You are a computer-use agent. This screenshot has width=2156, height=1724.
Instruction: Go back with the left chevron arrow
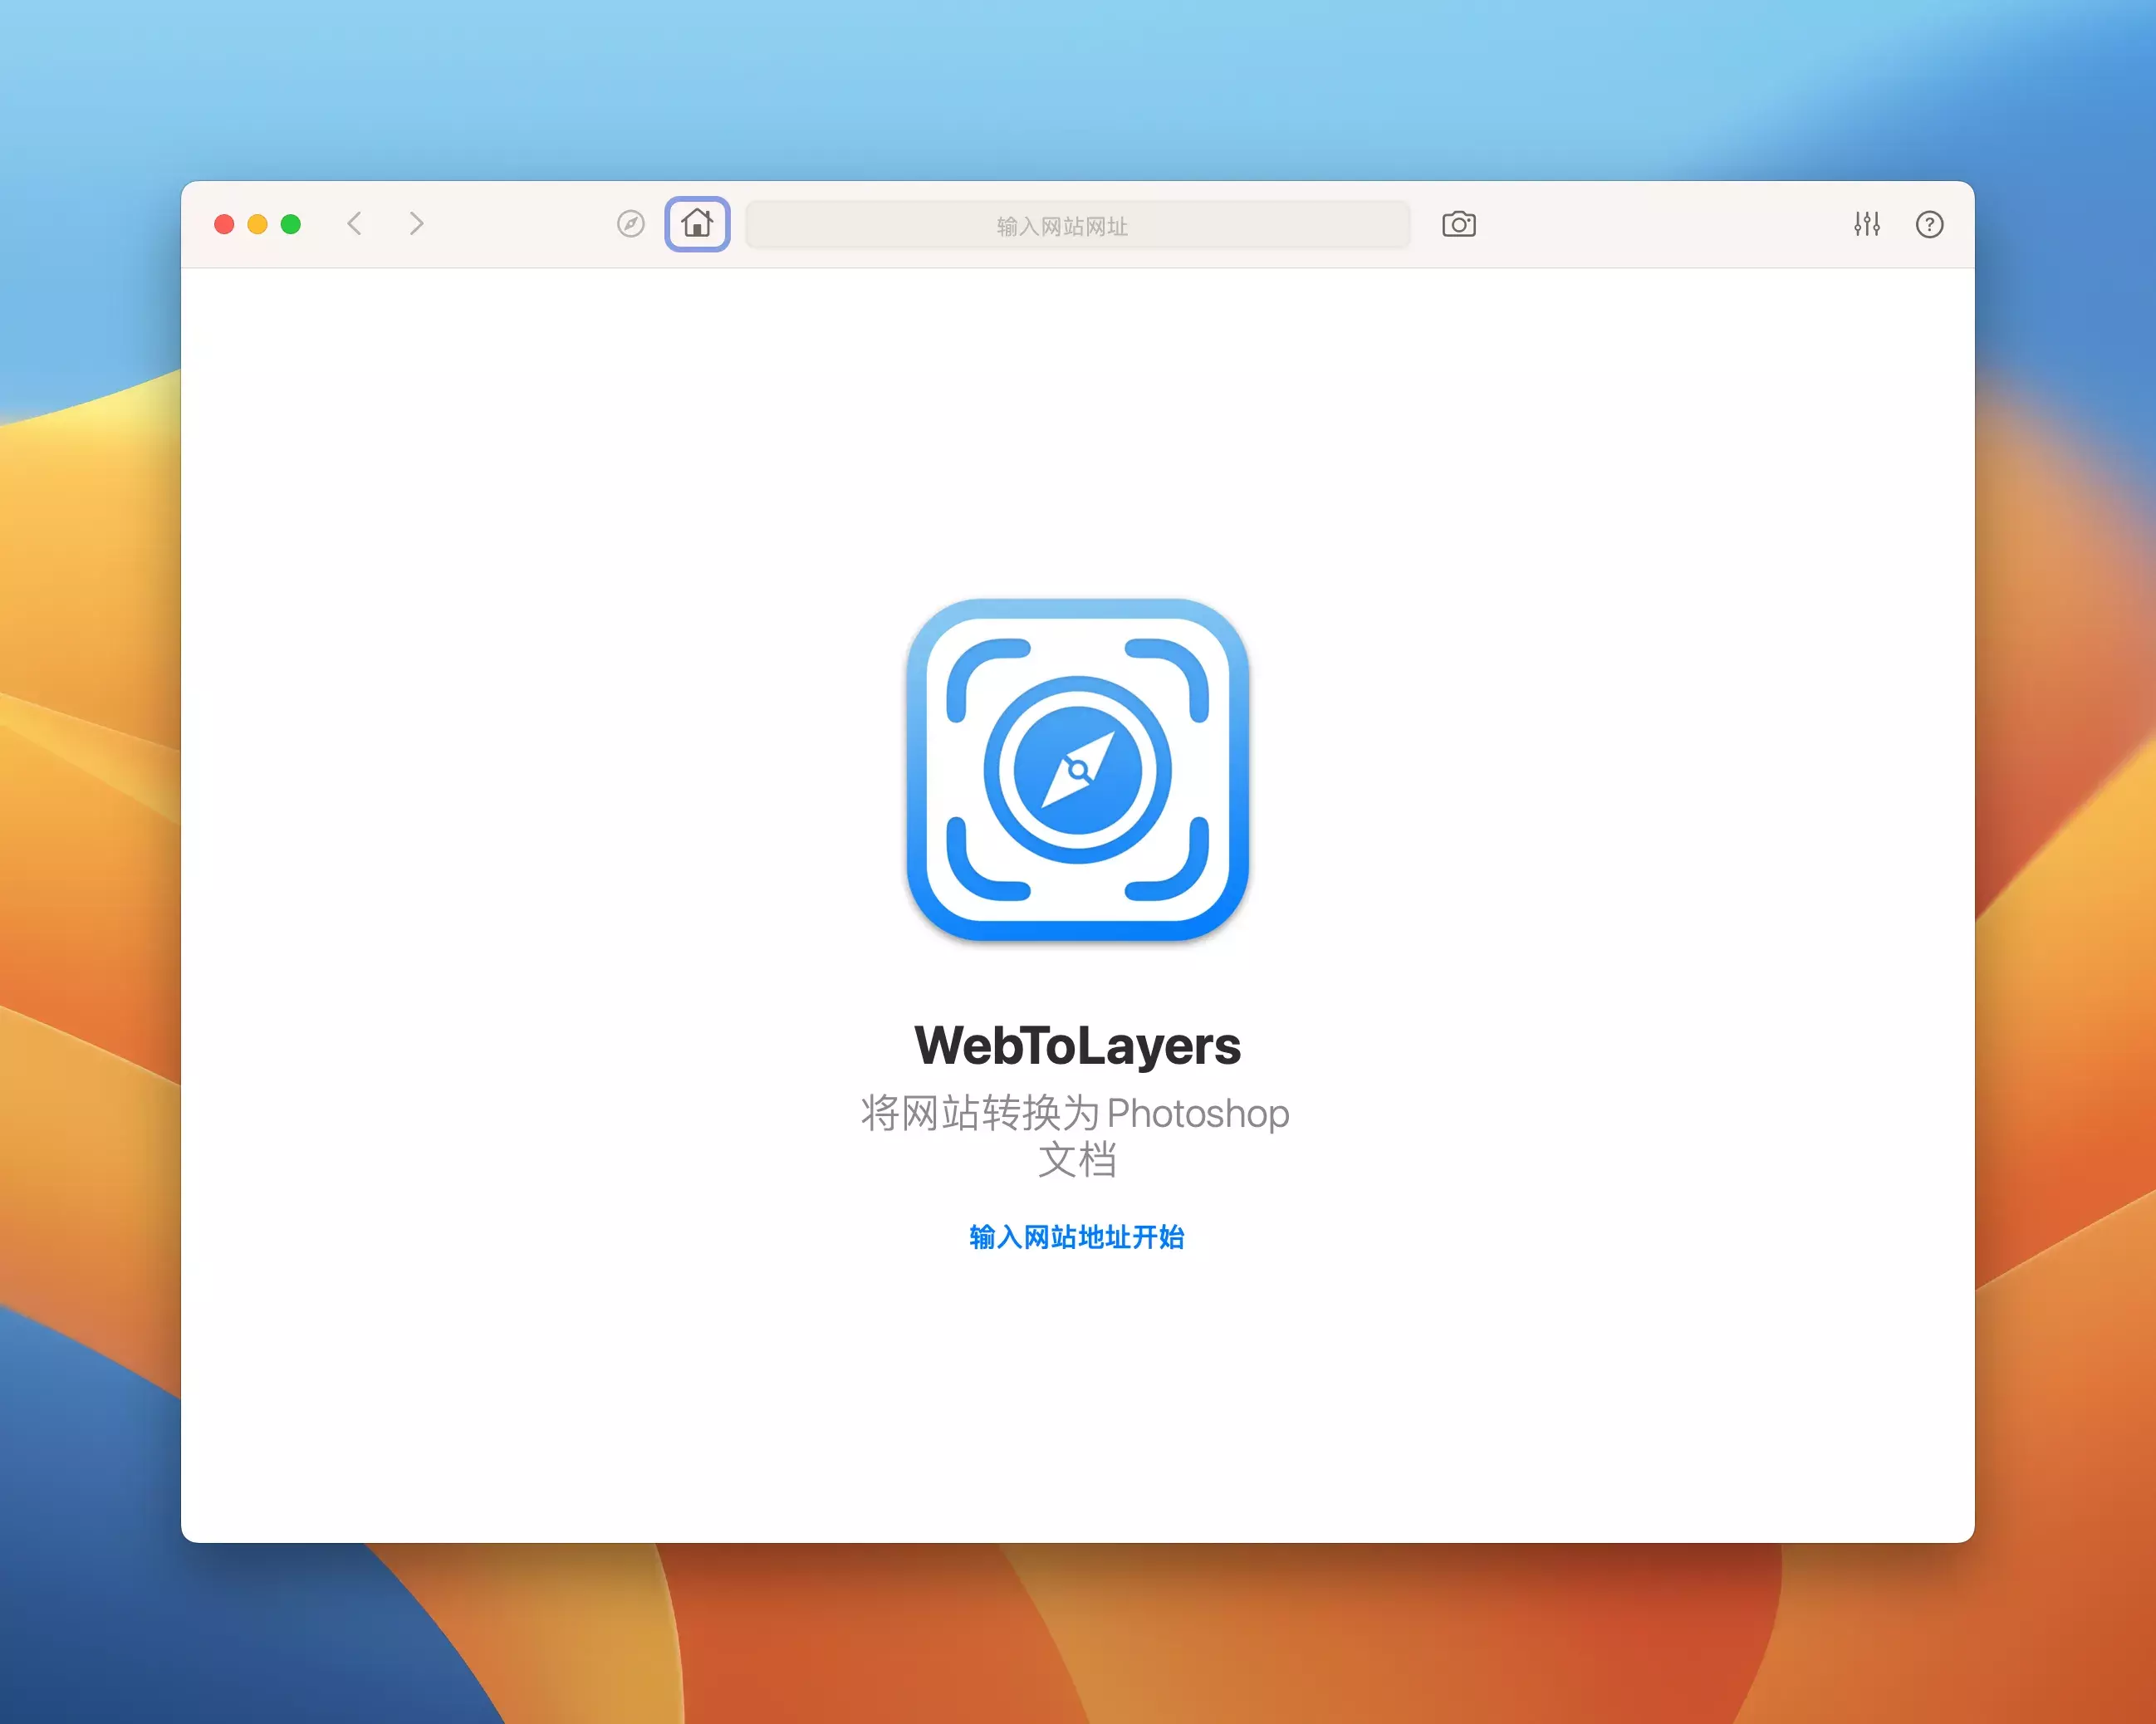(354, 223)
